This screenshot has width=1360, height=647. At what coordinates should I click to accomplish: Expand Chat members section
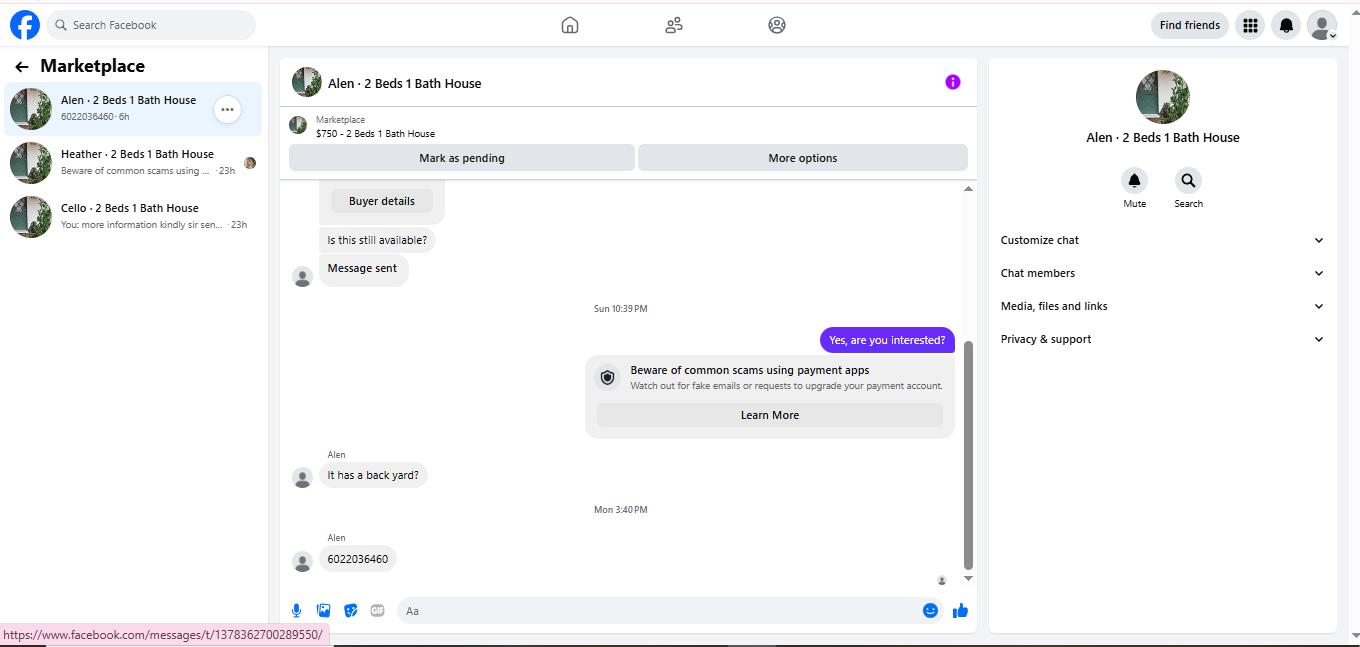coord(1163,273)
